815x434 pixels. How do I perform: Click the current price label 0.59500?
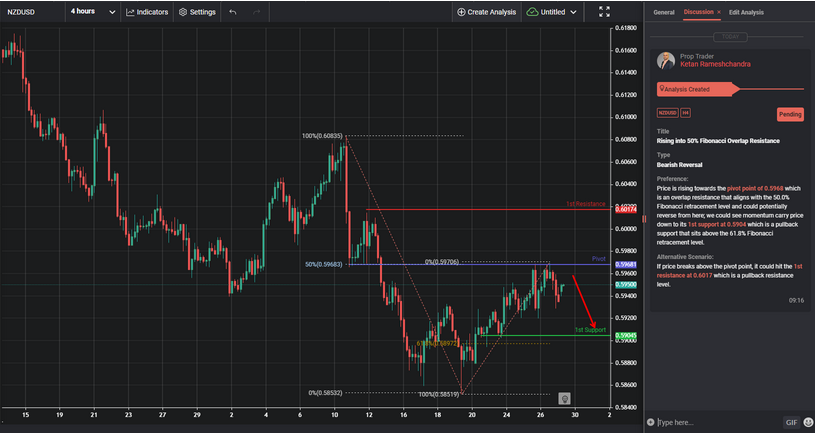625,285
